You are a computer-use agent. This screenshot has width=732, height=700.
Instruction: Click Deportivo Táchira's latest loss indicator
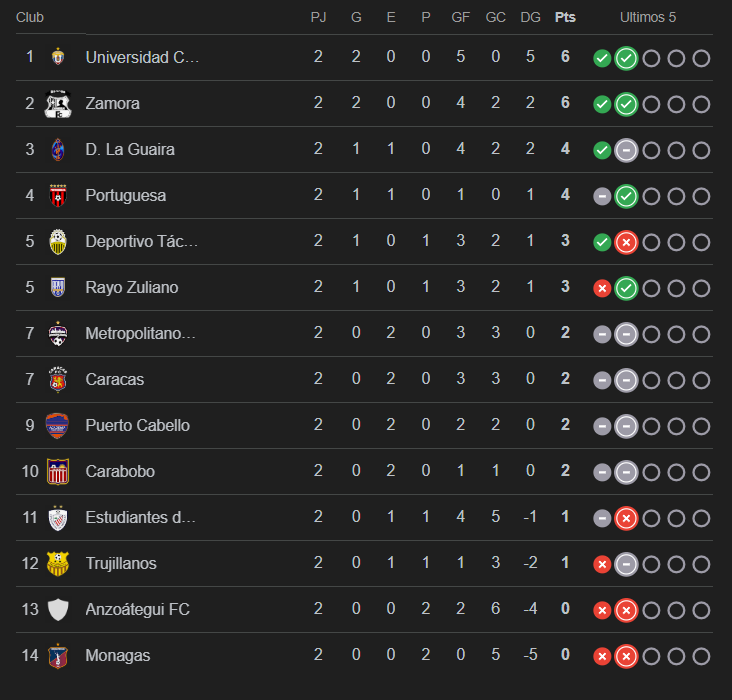click(626, 242)
